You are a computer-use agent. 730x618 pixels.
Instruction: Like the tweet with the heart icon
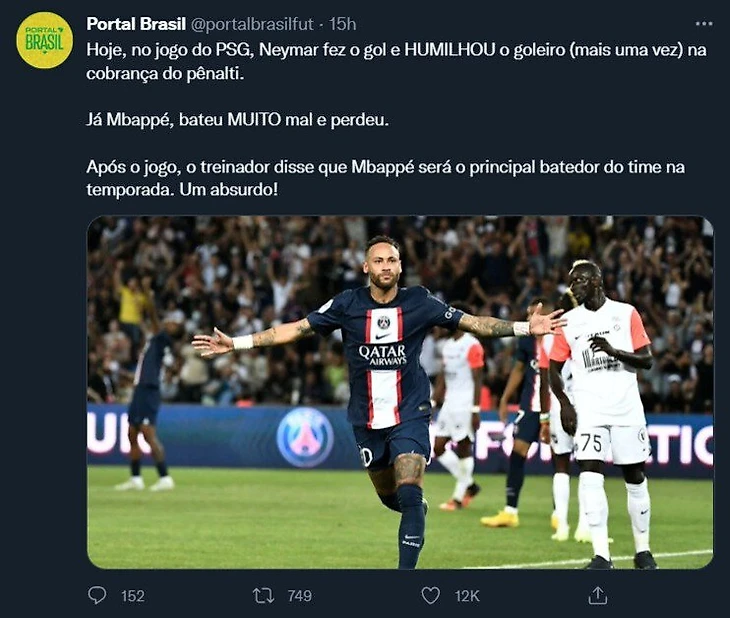pyautogui.click(x=430, y=596)
